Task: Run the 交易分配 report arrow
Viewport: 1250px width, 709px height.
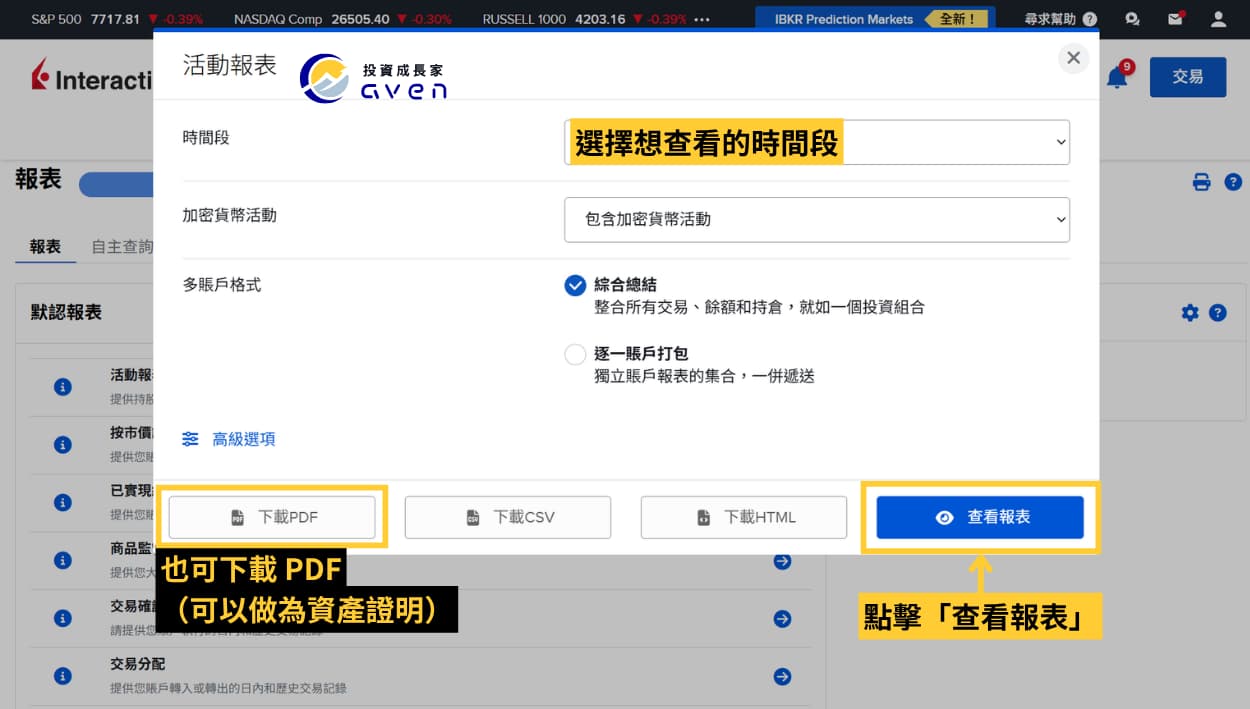Action: coord(782,677)
